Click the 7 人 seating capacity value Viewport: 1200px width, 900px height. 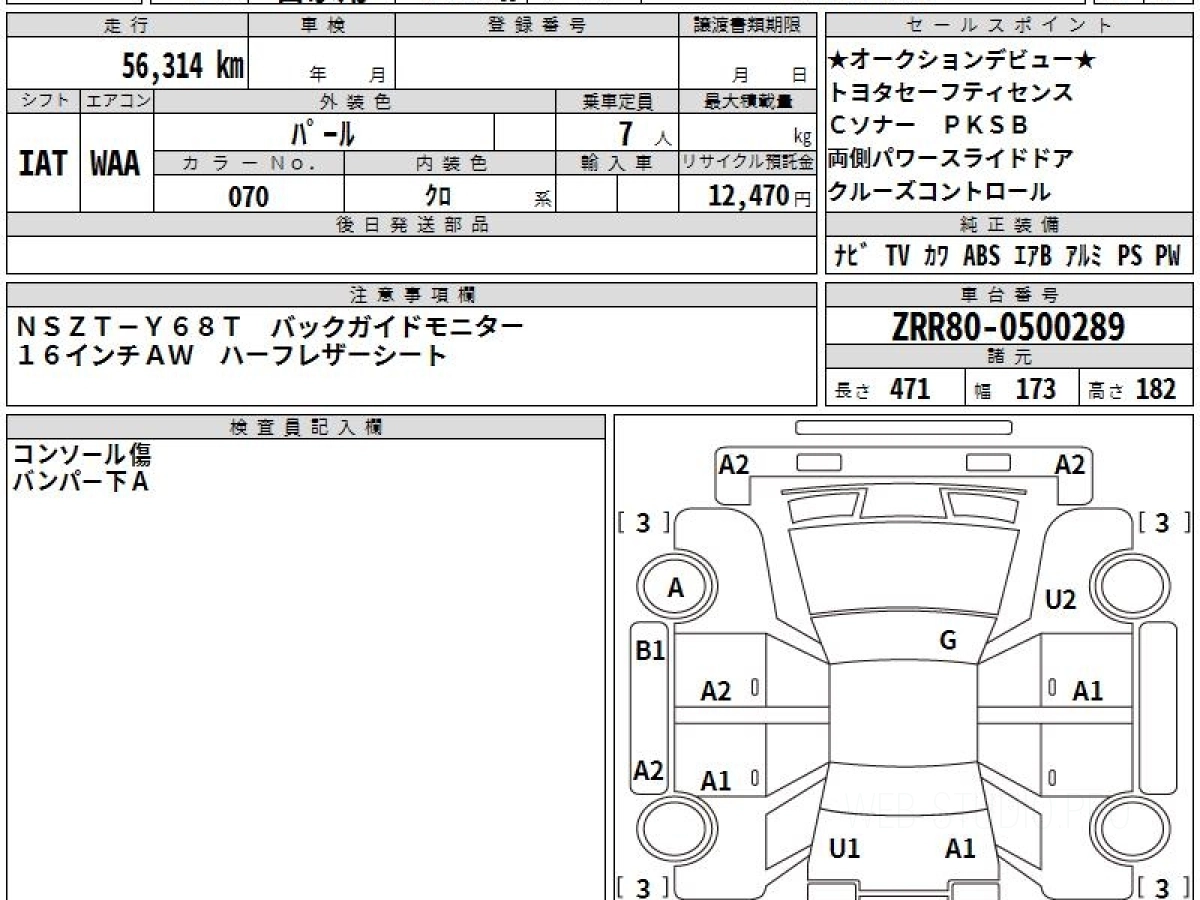point(645,132)
